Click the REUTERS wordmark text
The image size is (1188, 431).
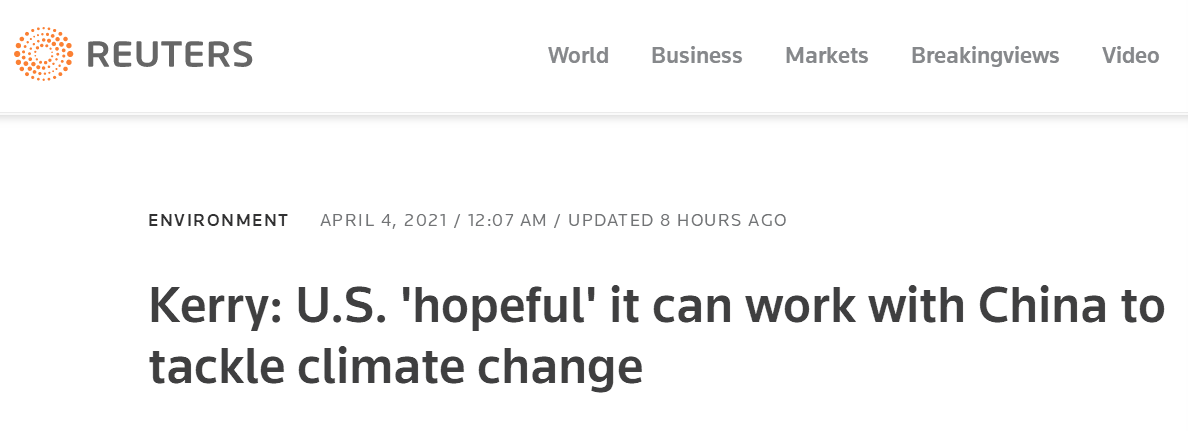tap(170, 55)
